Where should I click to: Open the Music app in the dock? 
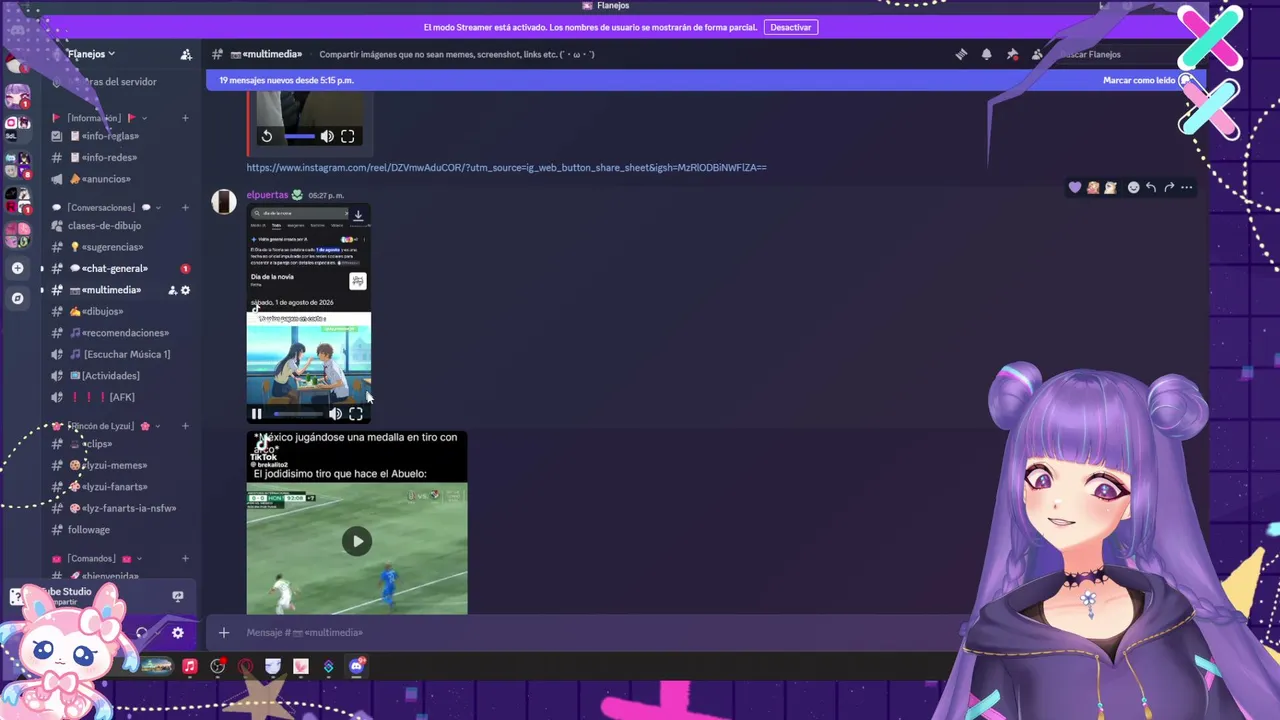click(x=190, y=666)
